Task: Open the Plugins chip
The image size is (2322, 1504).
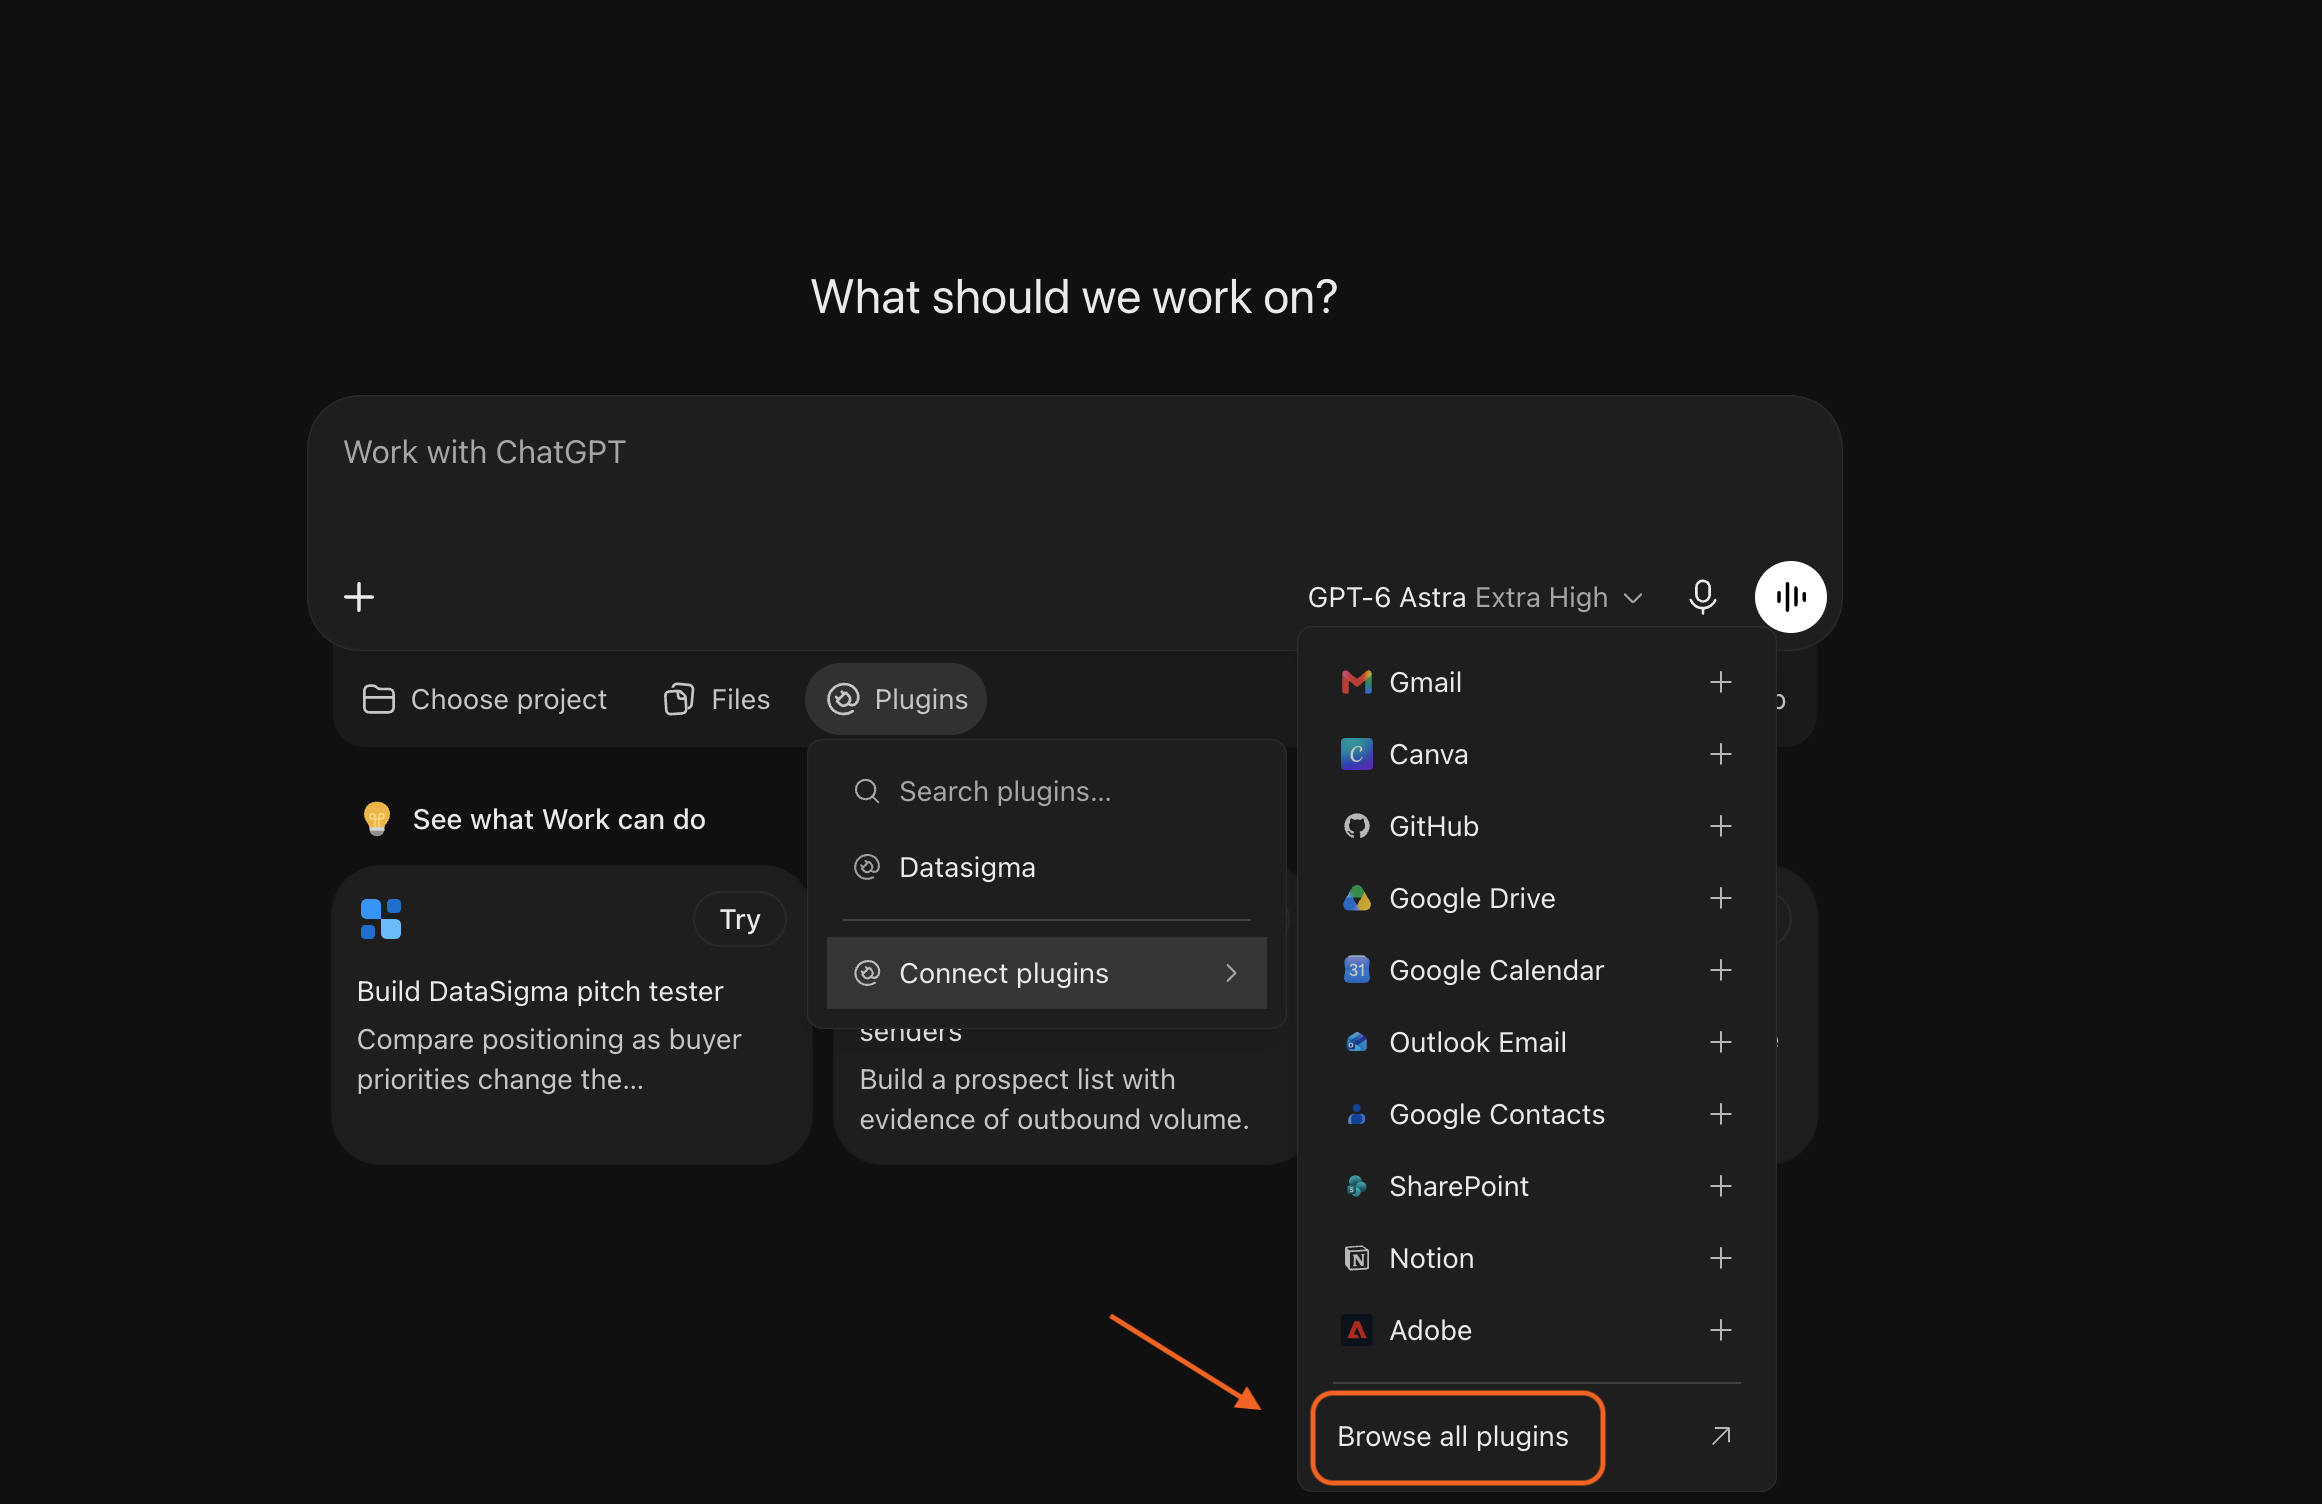Action: (x=896, y=699)
